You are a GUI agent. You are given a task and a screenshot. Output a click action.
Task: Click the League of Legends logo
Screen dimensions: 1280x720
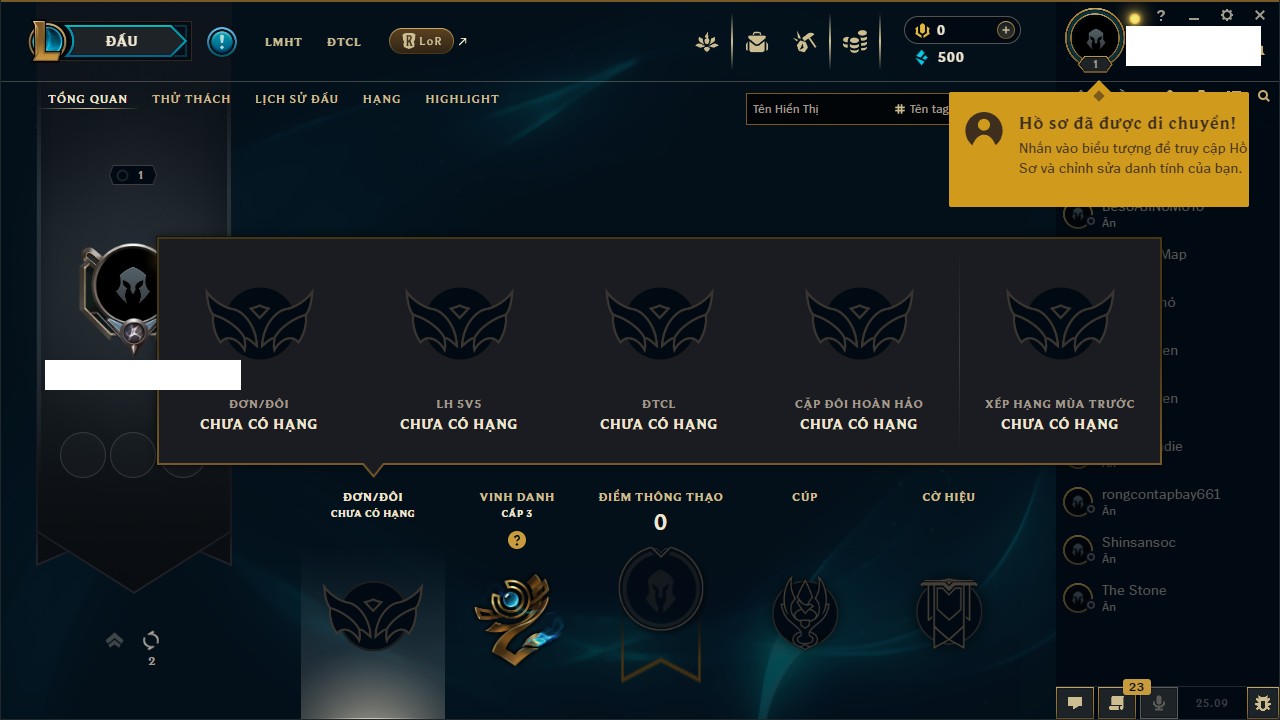click(48, 41)
